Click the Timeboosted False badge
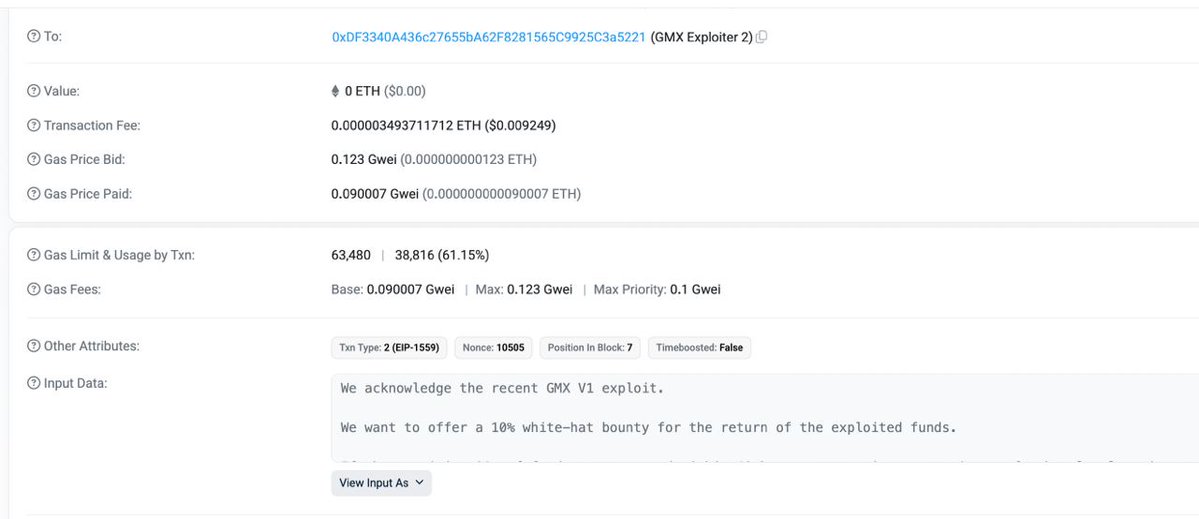 (700, 347)
